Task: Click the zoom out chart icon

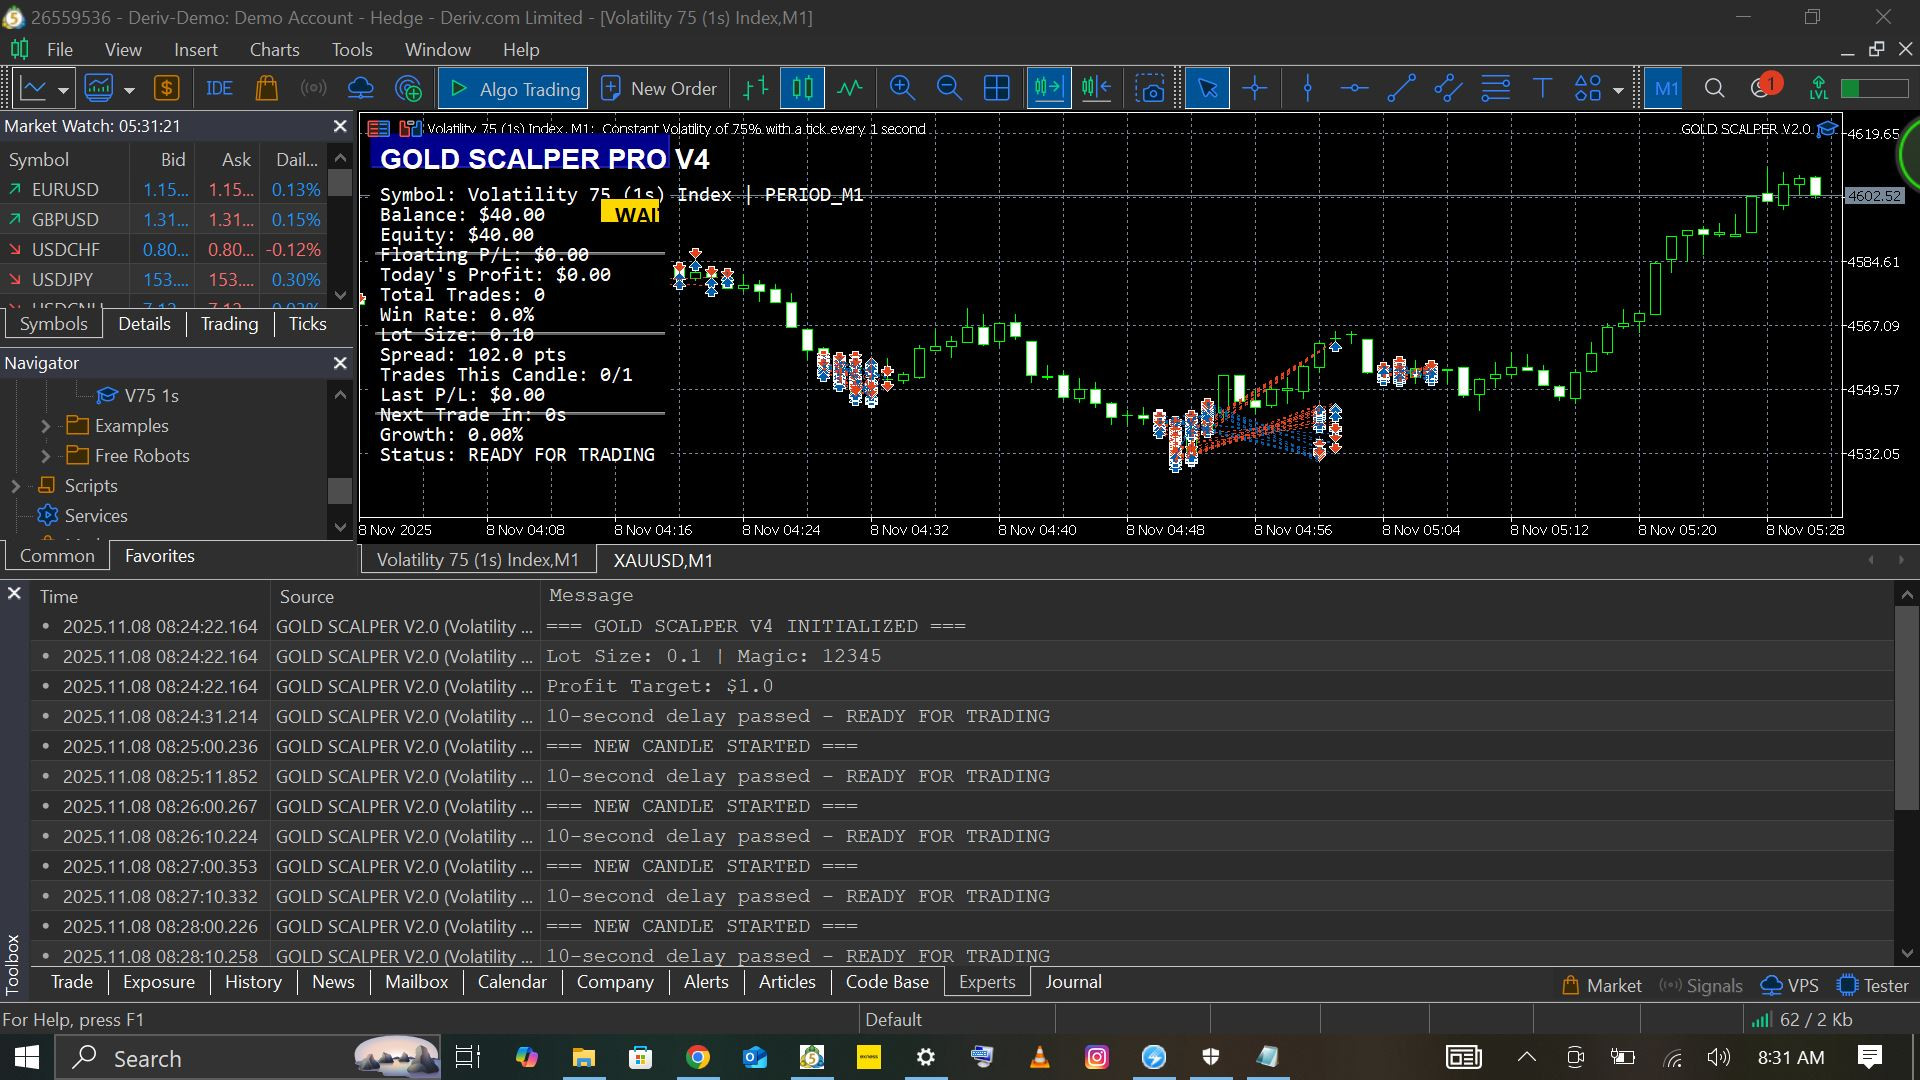Action: (x=949, y=88)
